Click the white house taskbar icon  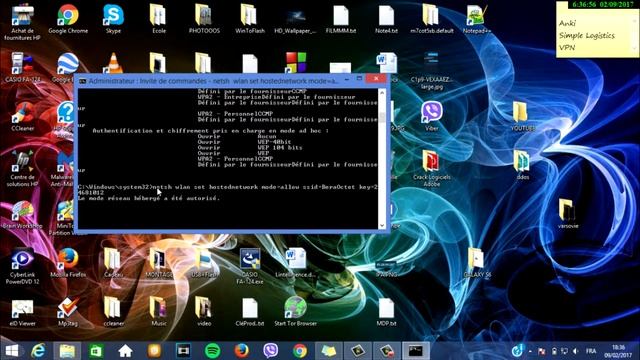click(x=125, y=351)
